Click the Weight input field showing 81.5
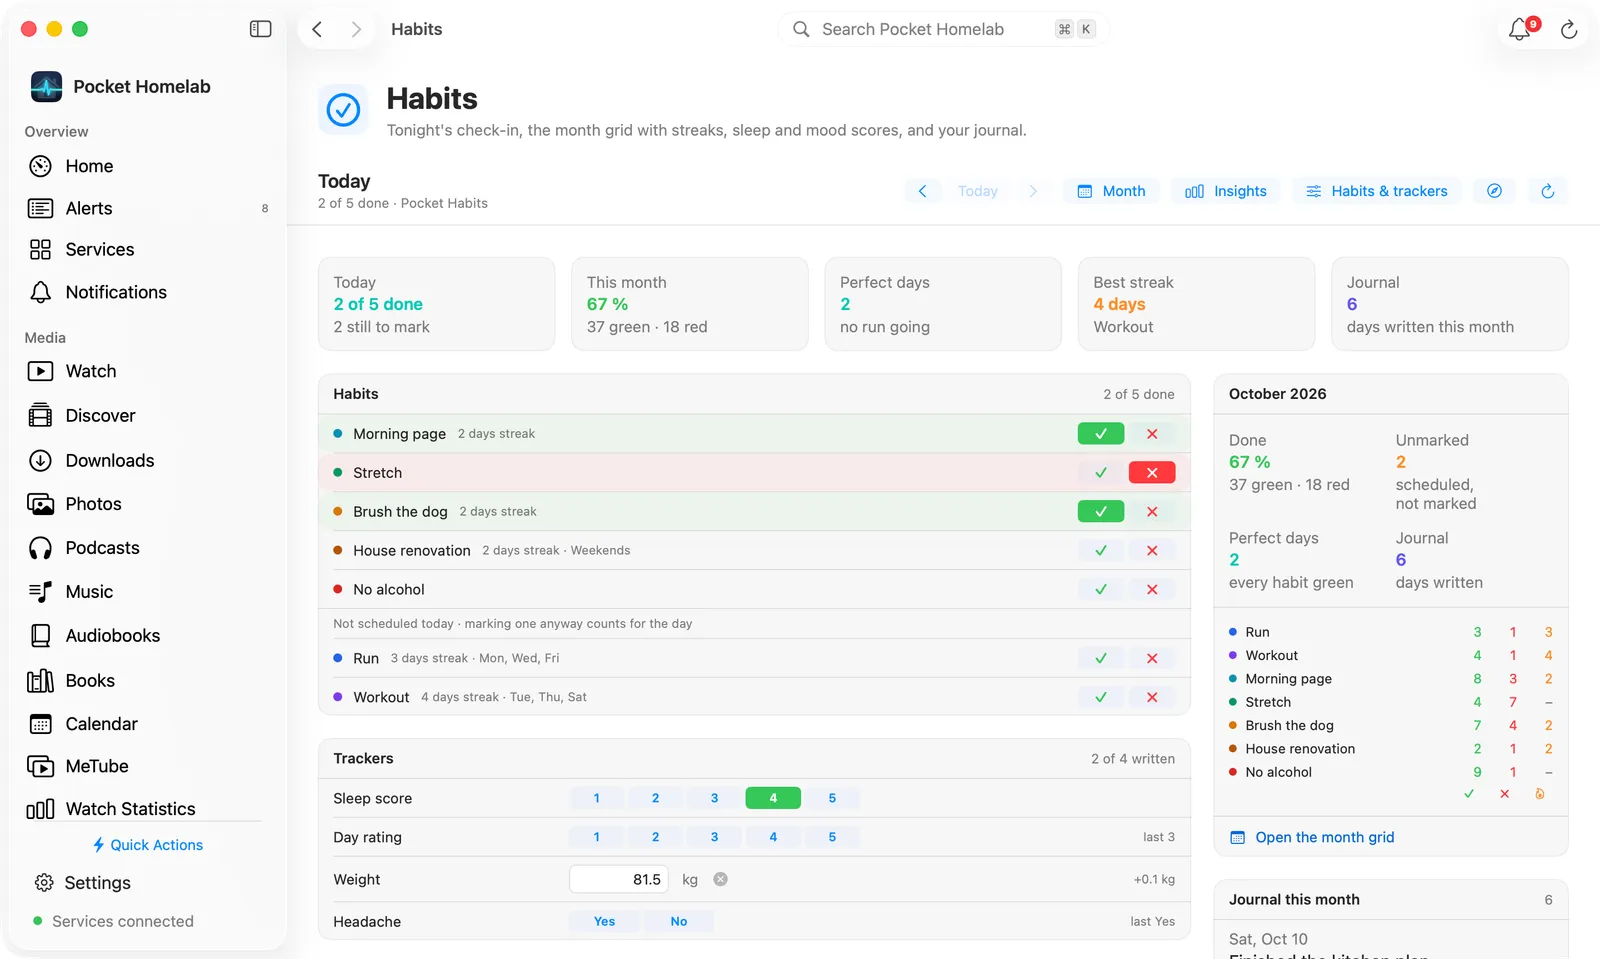This screenshot has height=959, width=1600. pos(619,880)
